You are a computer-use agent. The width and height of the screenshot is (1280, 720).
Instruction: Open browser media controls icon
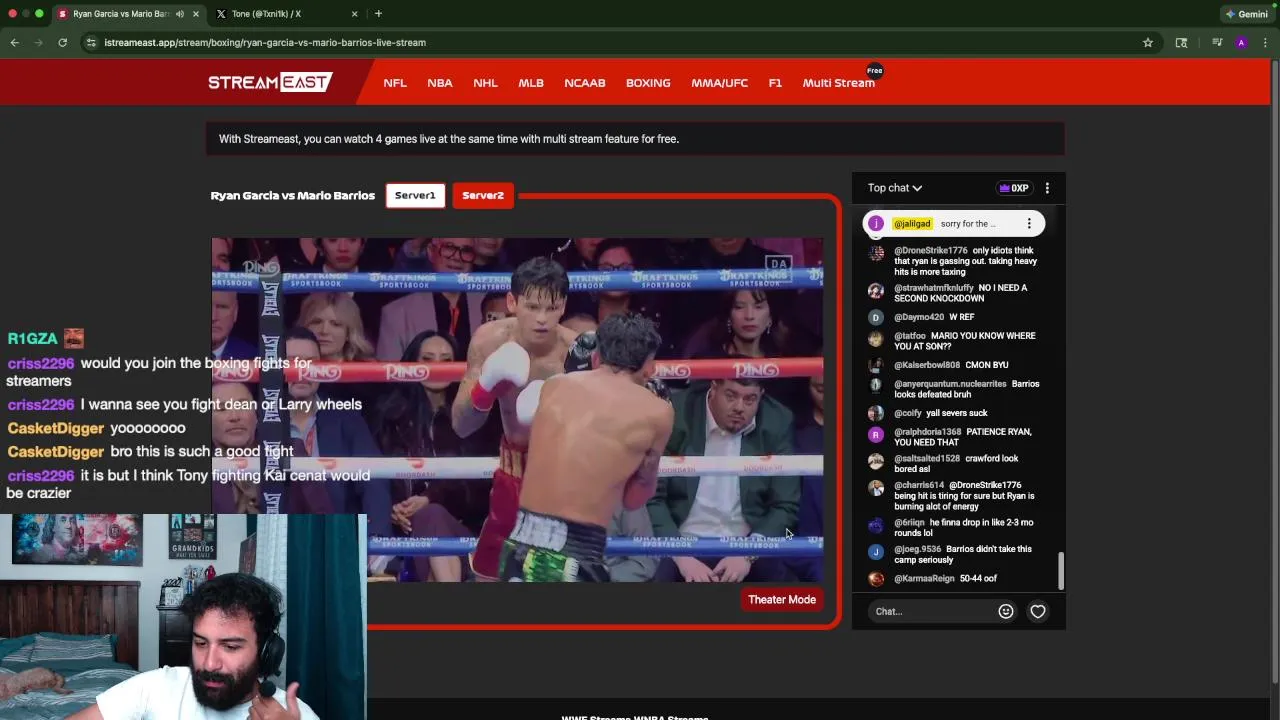(1217, 42)
